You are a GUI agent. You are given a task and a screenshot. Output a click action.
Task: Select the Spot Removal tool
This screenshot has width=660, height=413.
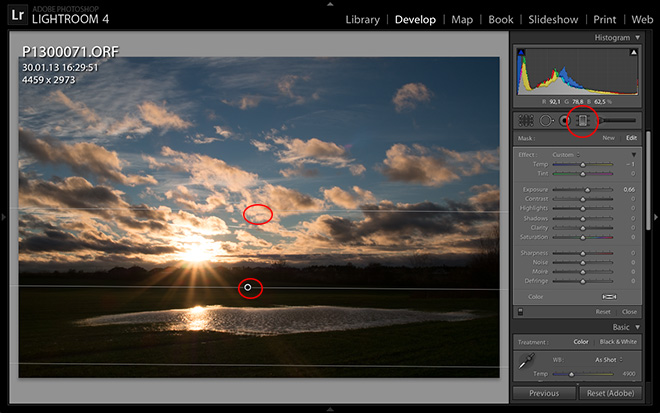tap(546, 121)
